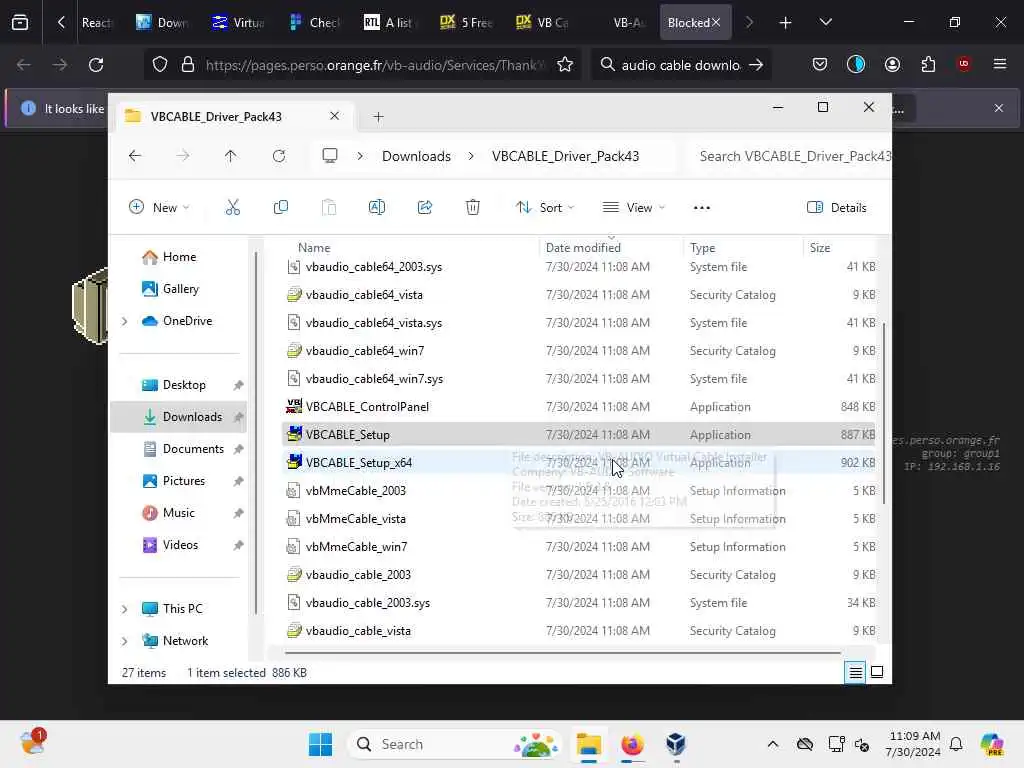Click the Delete trash icon in Explorer toolbar
This screenshot has width=1024, height=768.
[x=473, y=208]
